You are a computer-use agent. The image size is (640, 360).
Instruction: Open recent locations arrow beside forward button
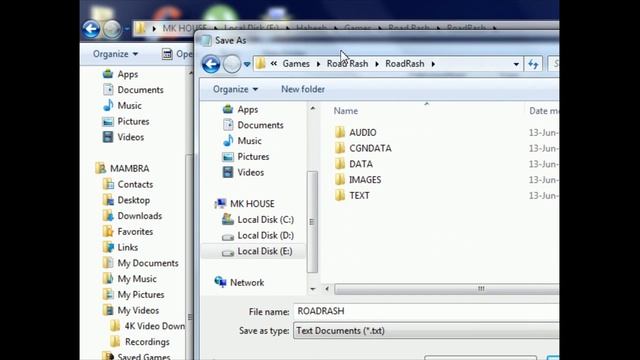point(247,64)
